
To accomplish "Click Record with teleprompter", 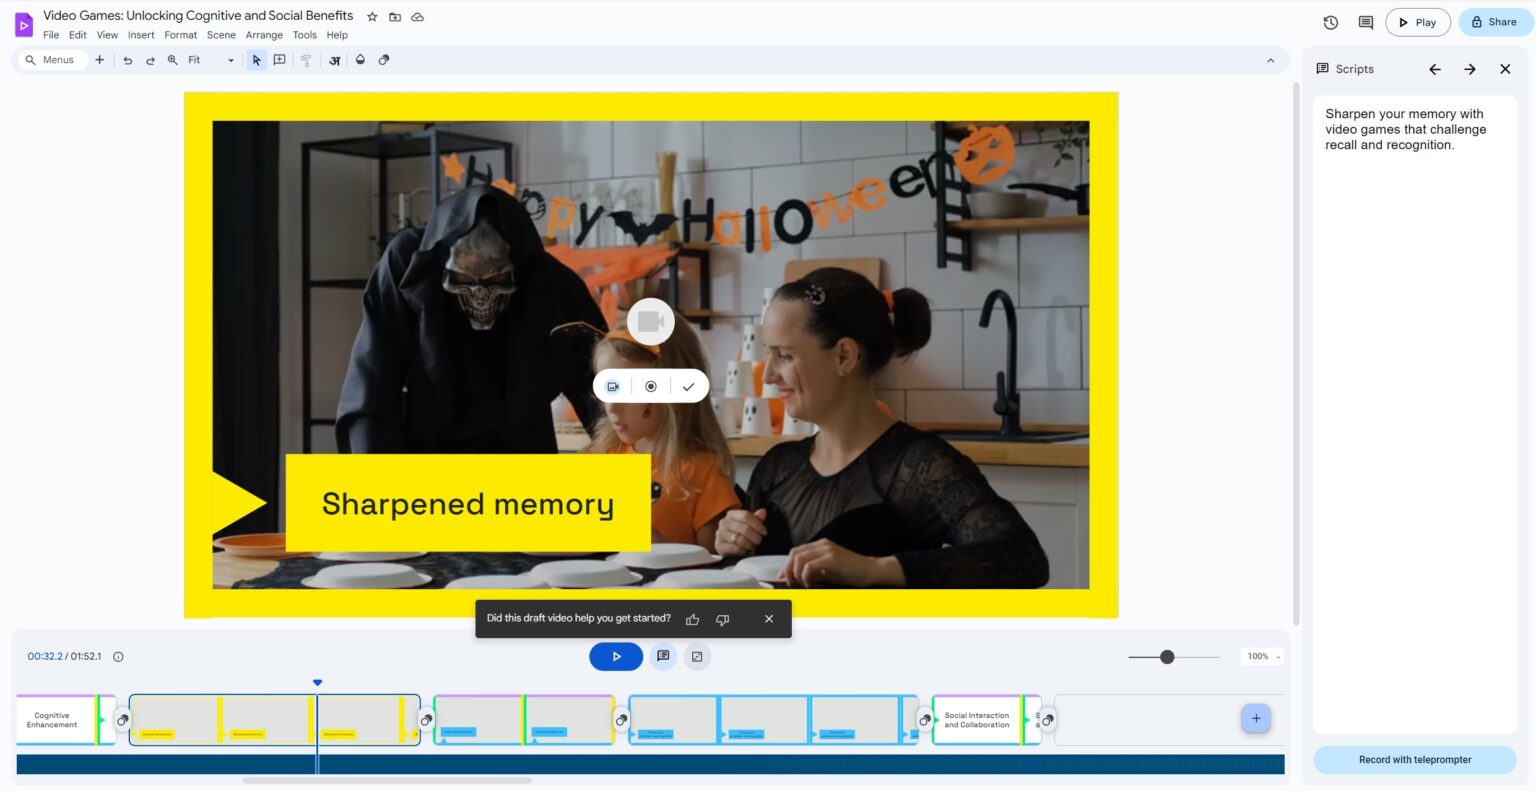I will [1413, 759].
